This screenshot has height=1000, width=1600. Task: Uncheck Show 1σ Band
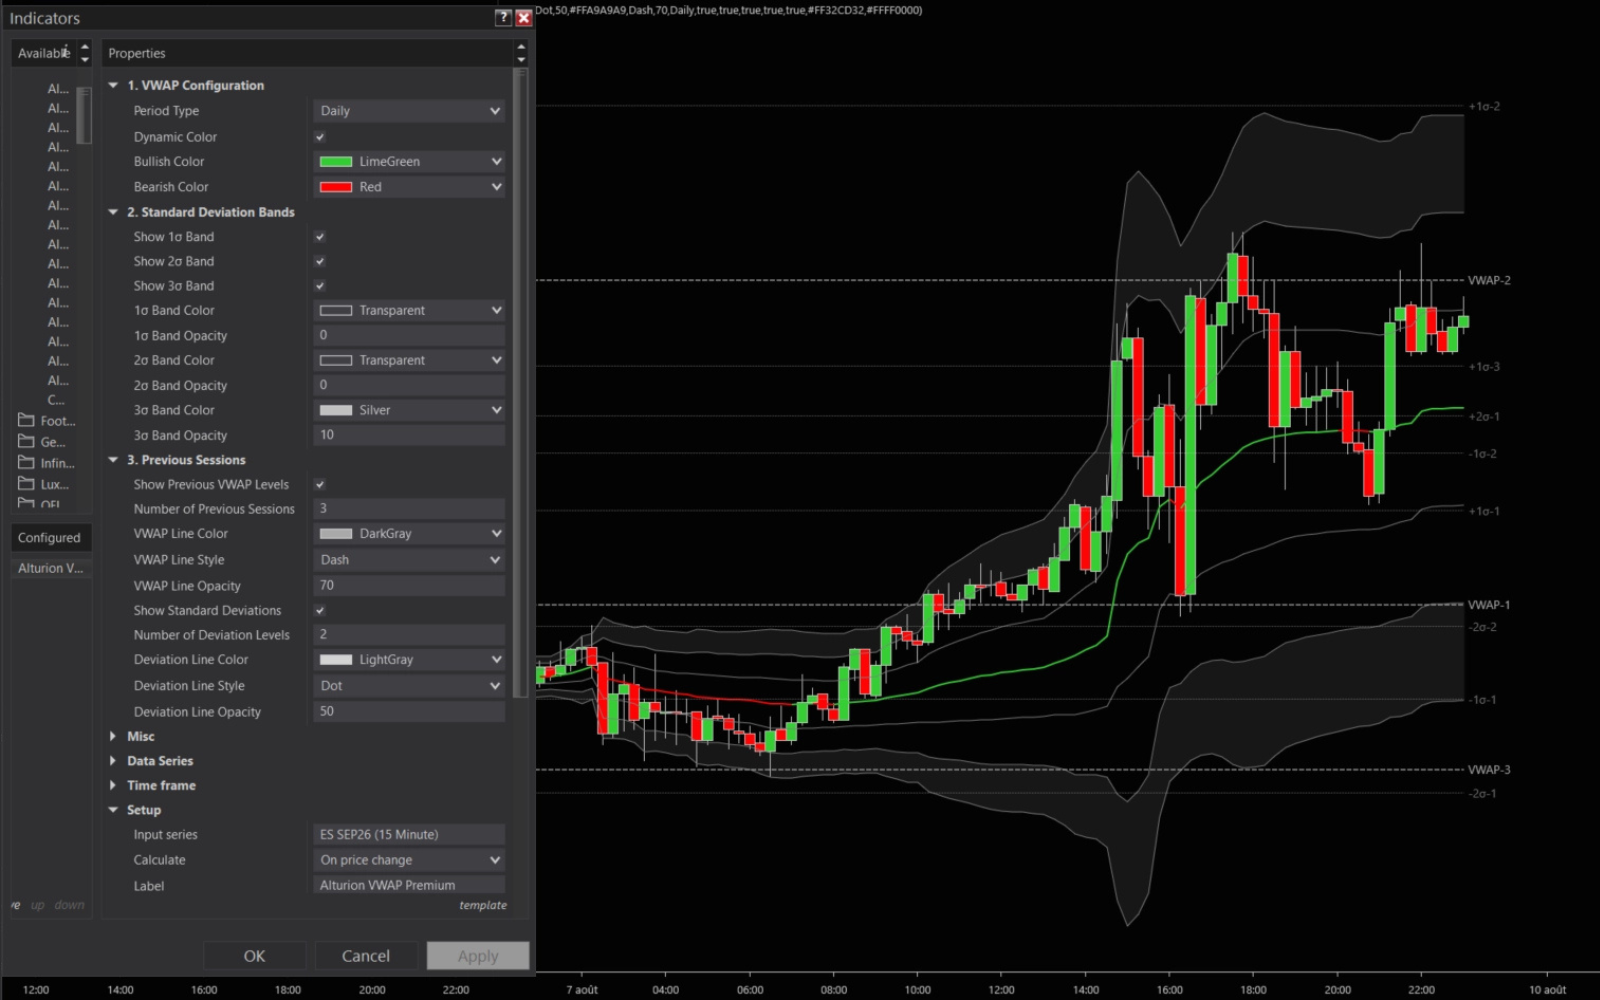[320, 237]
